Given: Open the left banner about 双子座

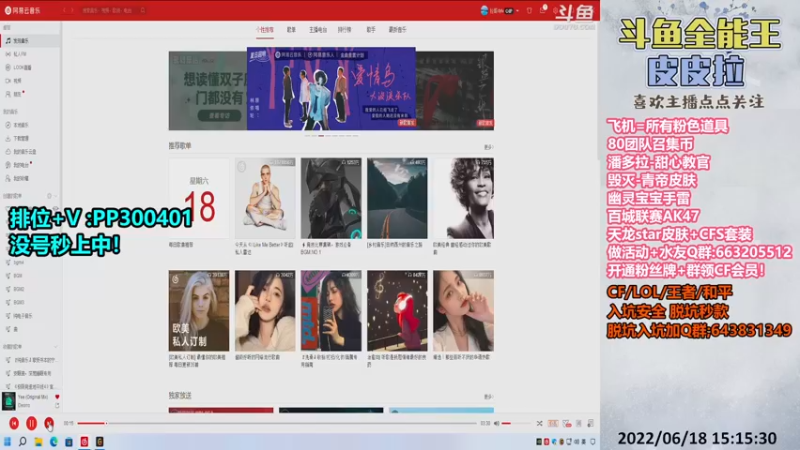Looking at the screenshot, I should click(x=208, y=90).
